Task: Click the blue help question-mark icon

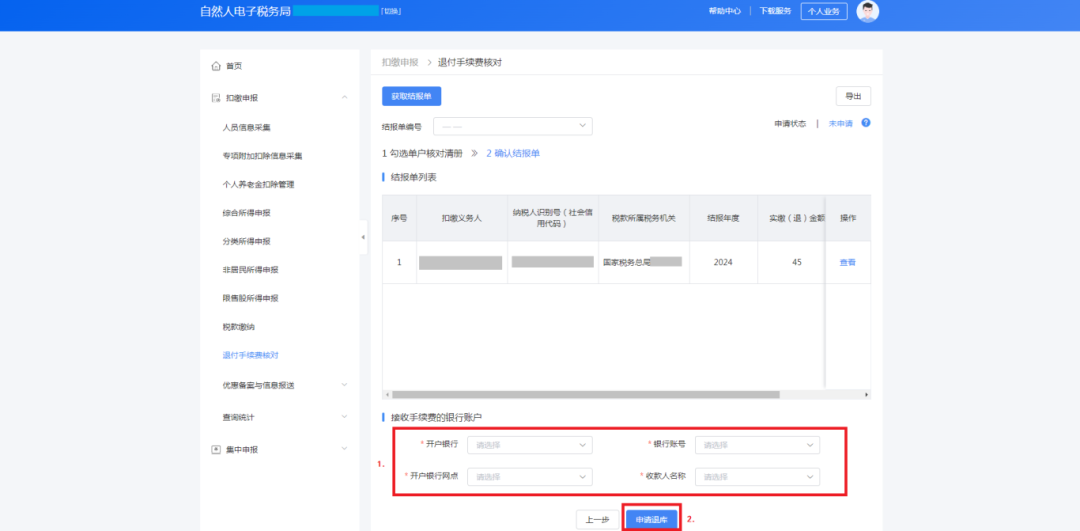Action: coord(866,123)
